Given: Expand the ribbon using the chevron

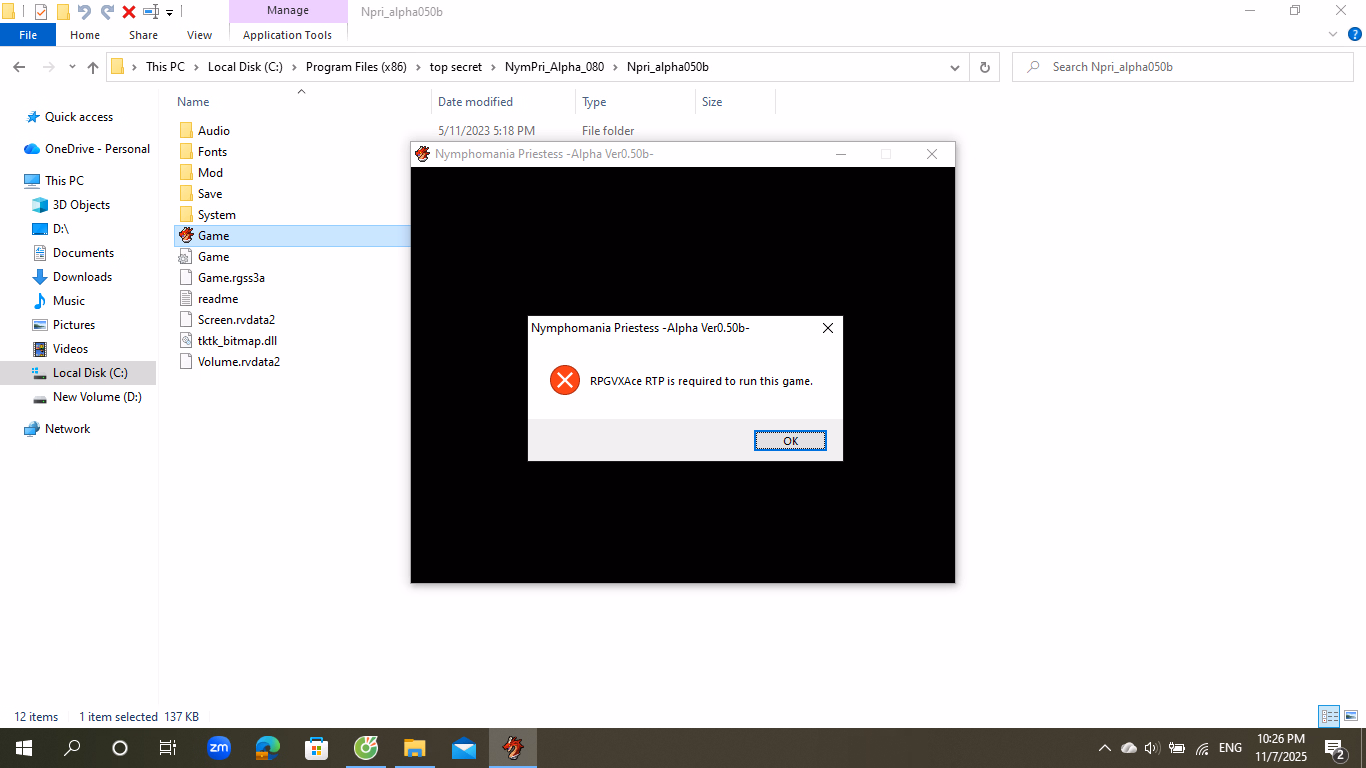Looking at the screenshot, I should point(1333,34).
